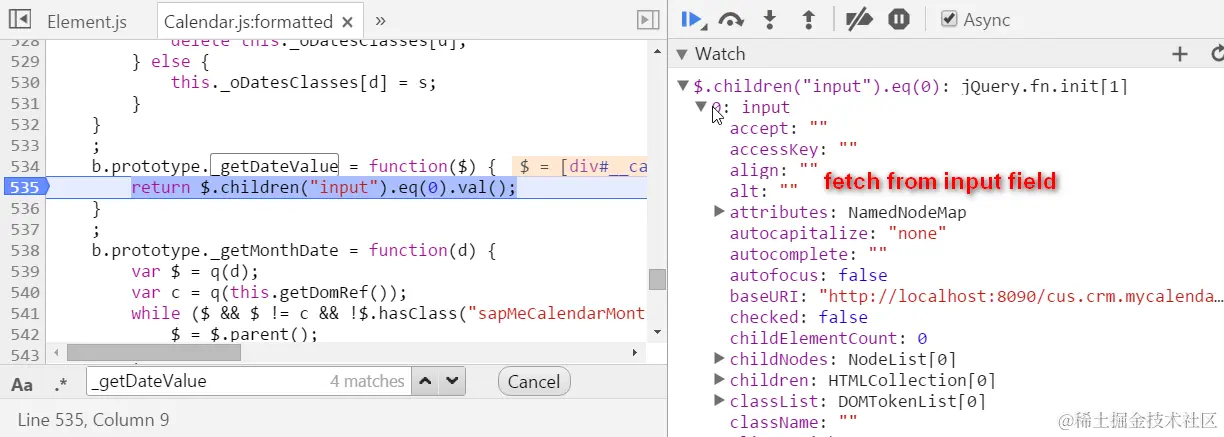Click the horizontal scrollbar right arrow

(x=634, y=352)
